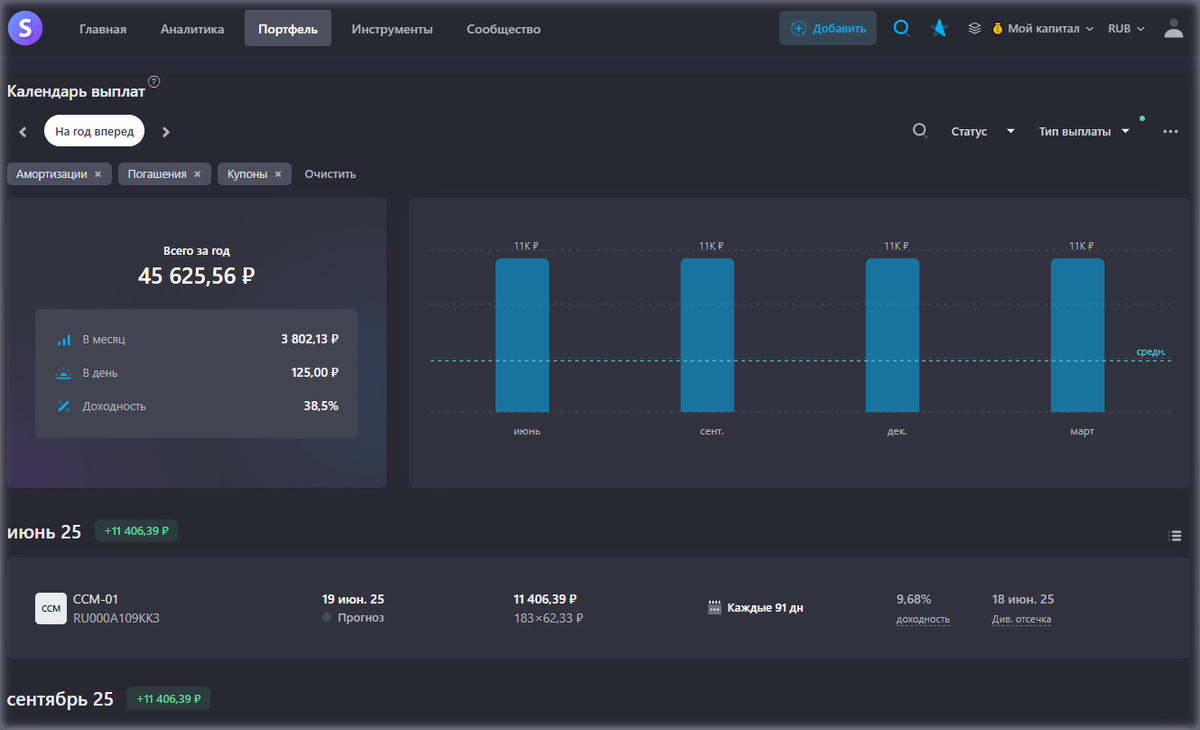Screen dimensions: 1200x730
Task: Expand the Статус filter dropdown
Action: point(983,131)
